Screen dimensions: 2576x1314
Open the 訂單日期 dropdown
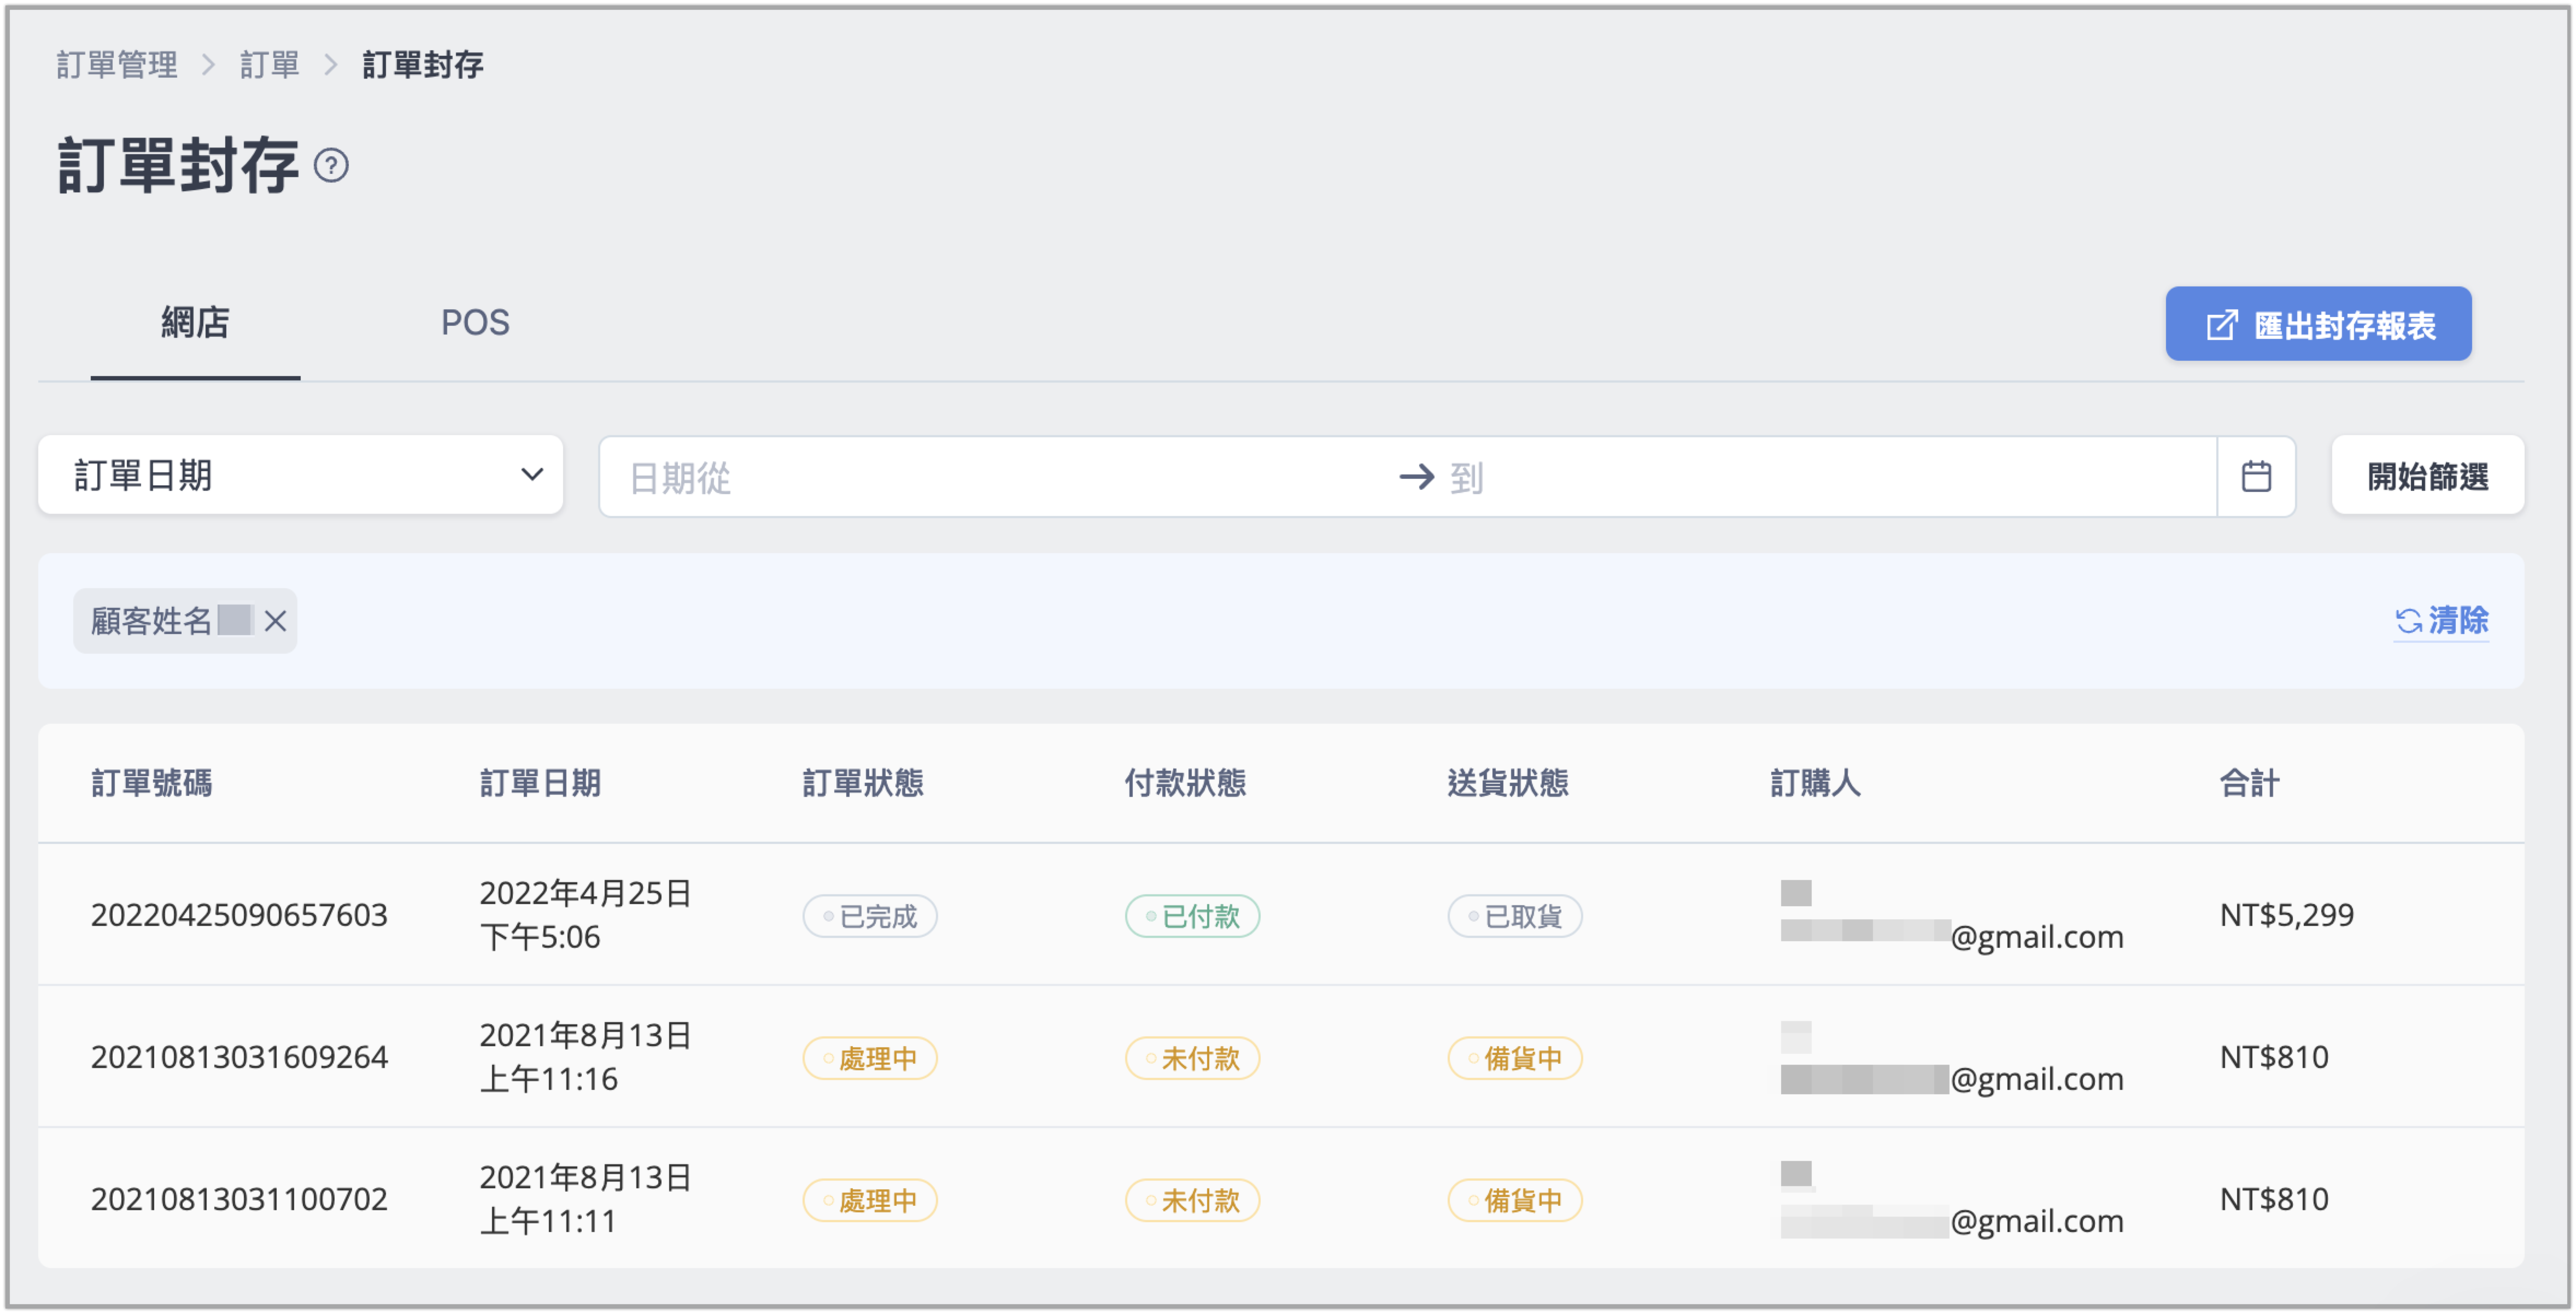point(300,475)
